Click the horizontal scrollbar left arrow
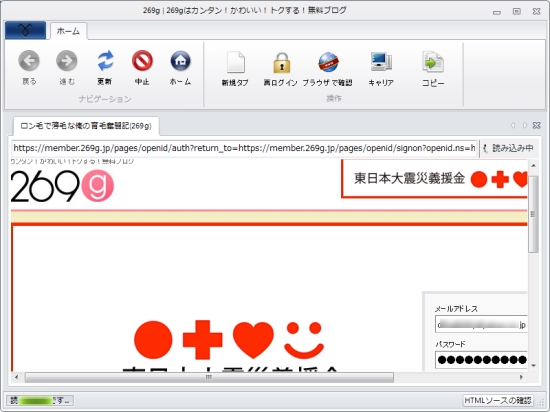Image resolution: width=550 pixels, height=412 pixels. coord(16,377)
